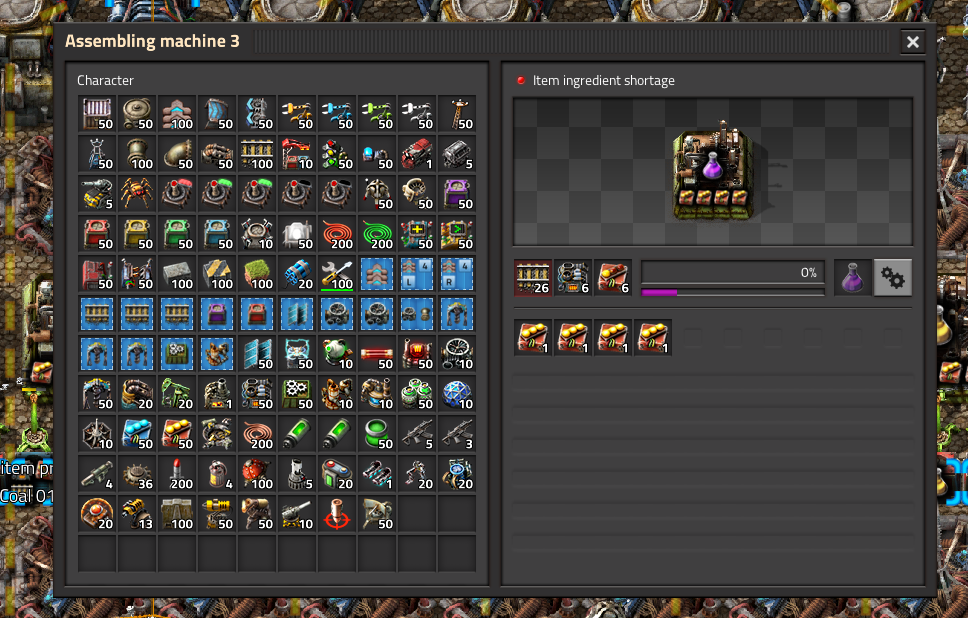Click the rail ingredient slot showing 26

pyautogui.click(x=533, y=278)
